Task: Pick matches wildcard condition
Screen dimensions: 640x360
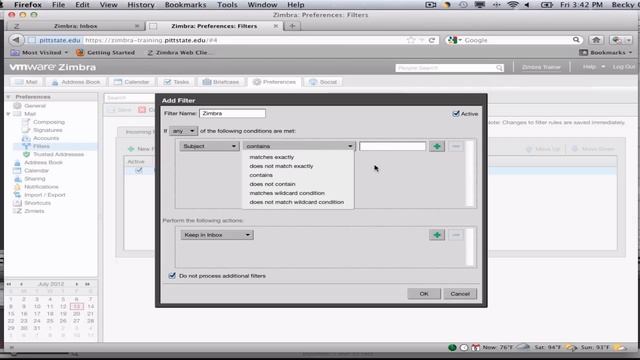Action: click(x=287, y=193)
